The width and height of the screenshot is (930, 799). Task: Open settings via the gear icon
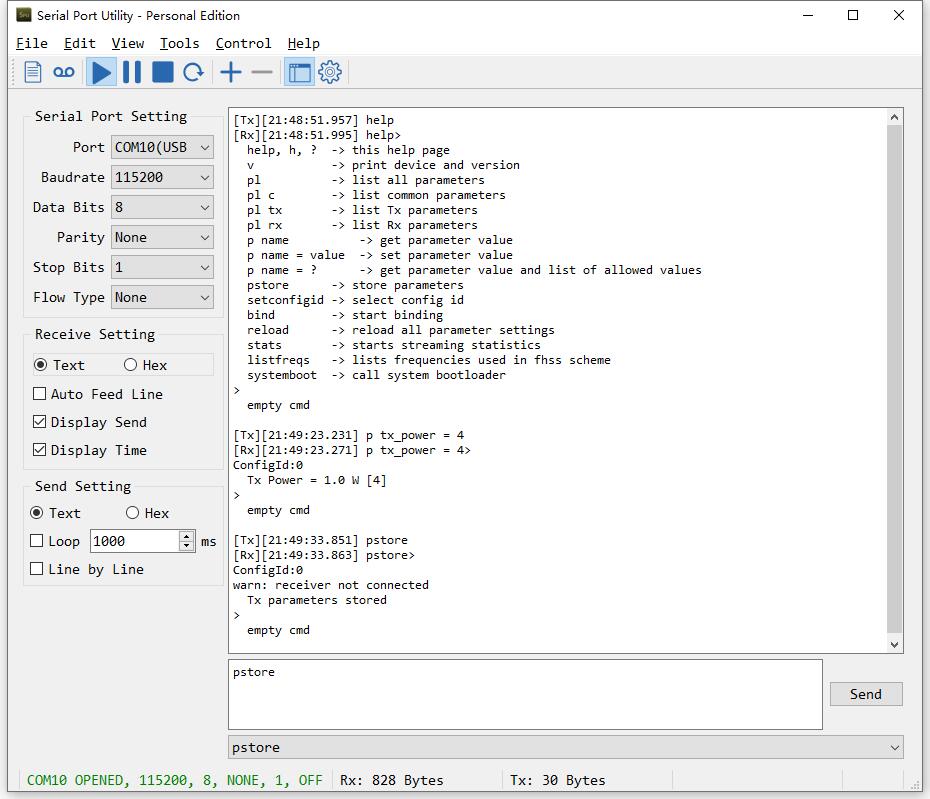pos(330,72)
